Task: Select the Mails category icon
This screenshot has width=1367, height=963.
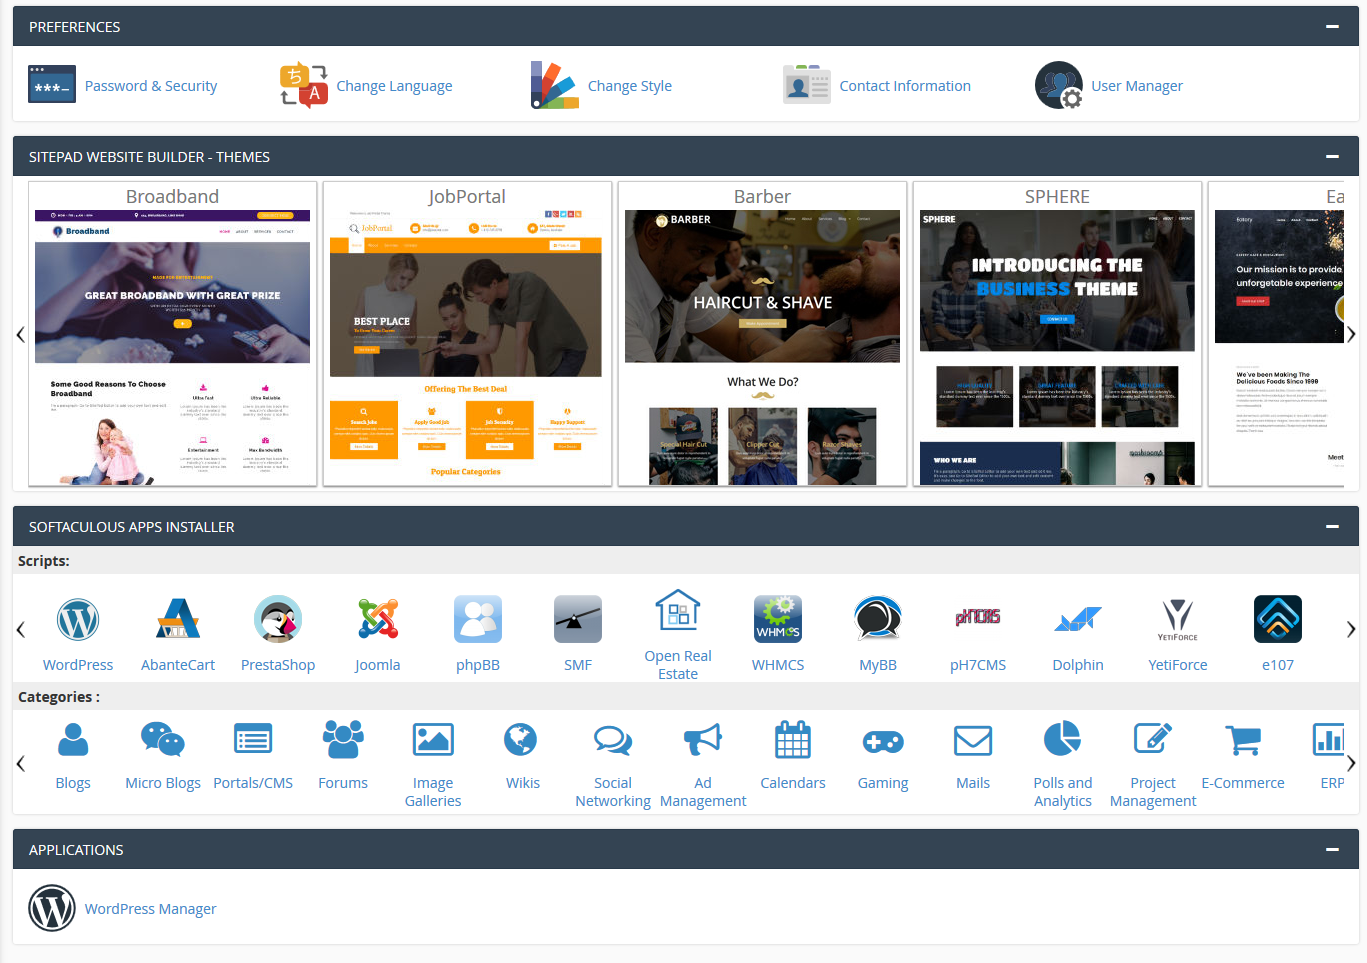Action: tap(973, 741)
